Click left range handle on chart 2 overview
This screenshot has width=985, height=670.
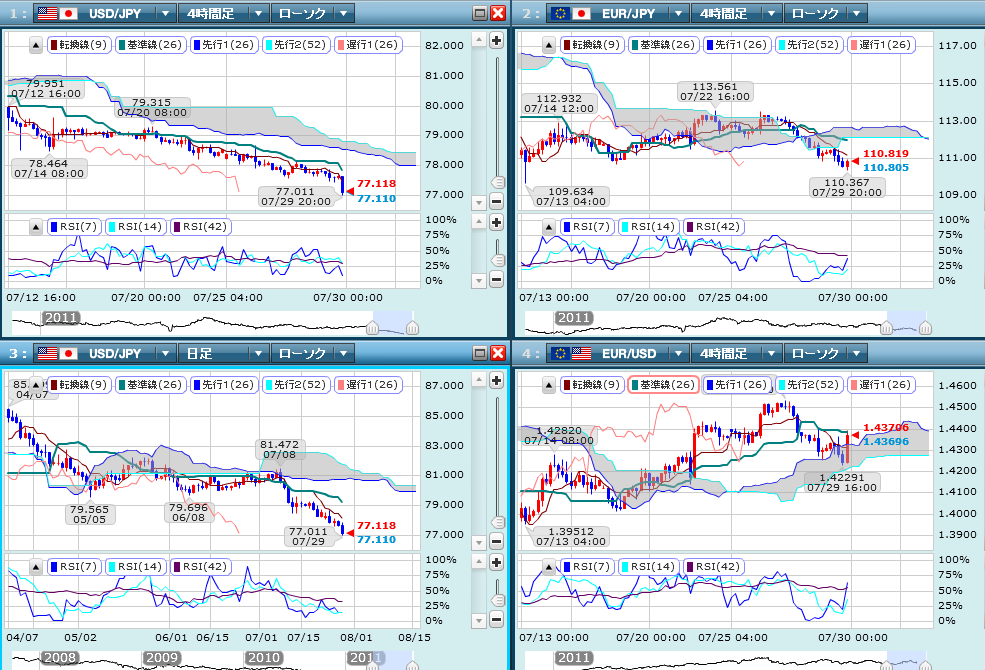pyautogui.click(x=886, y=328)
